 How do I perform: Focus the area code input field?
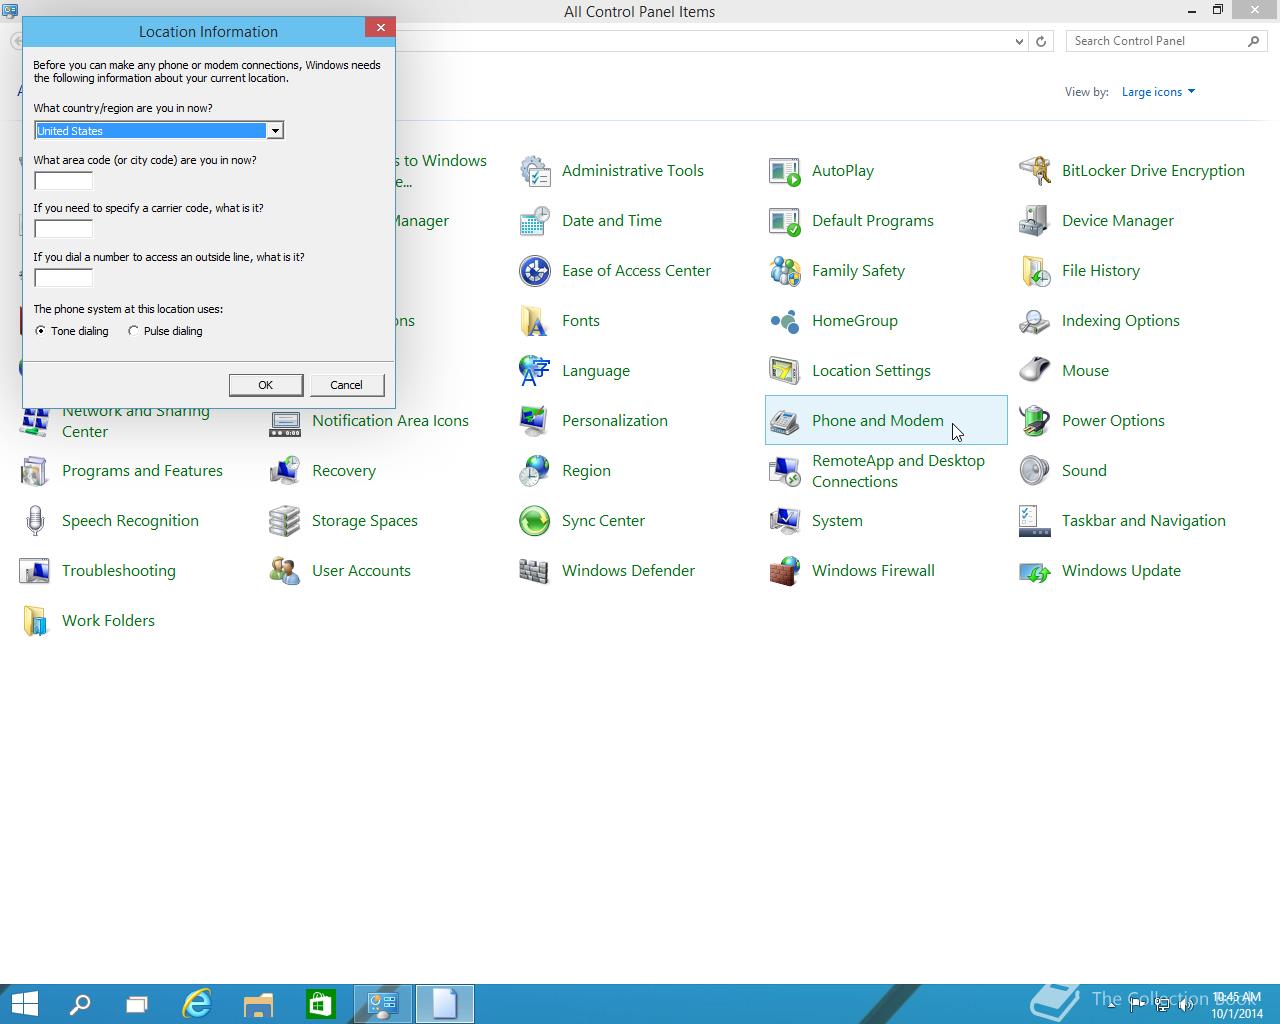[63, 181]
